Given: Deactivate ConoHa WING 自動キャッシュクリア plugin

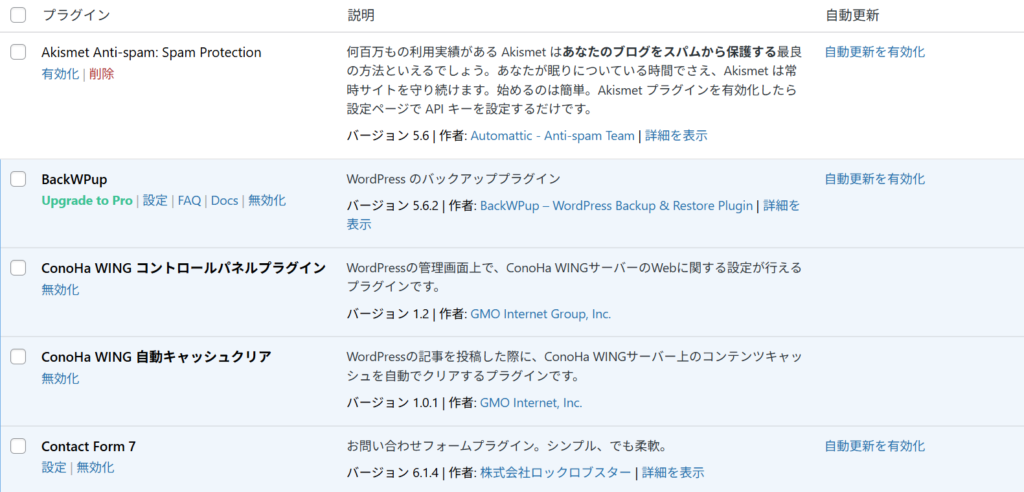Looking at the screenshot, I should (x=60, y=379).
